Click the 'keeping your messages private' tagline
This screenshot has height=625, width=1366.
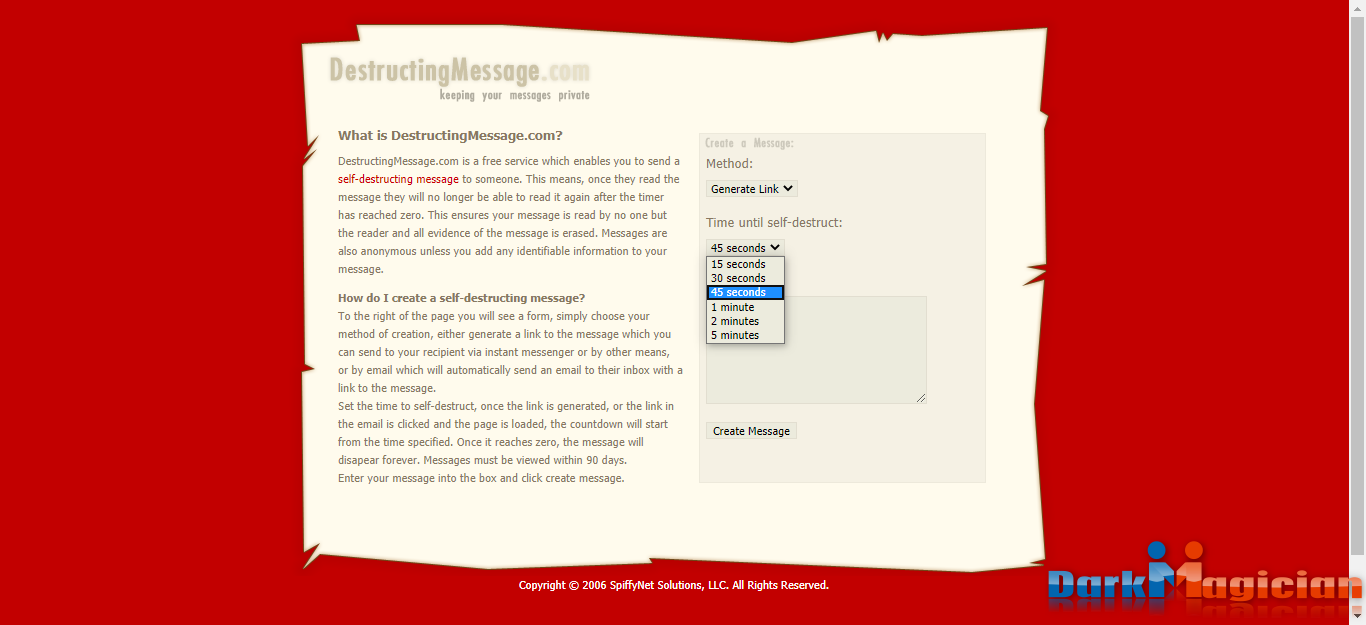(515, 96)
